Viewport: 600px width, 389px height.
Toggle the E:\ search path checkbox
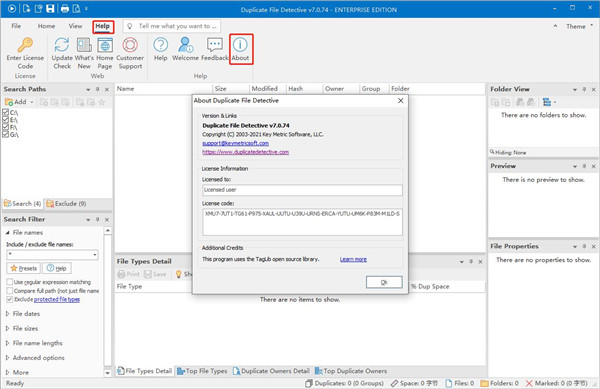pos(5,119)
